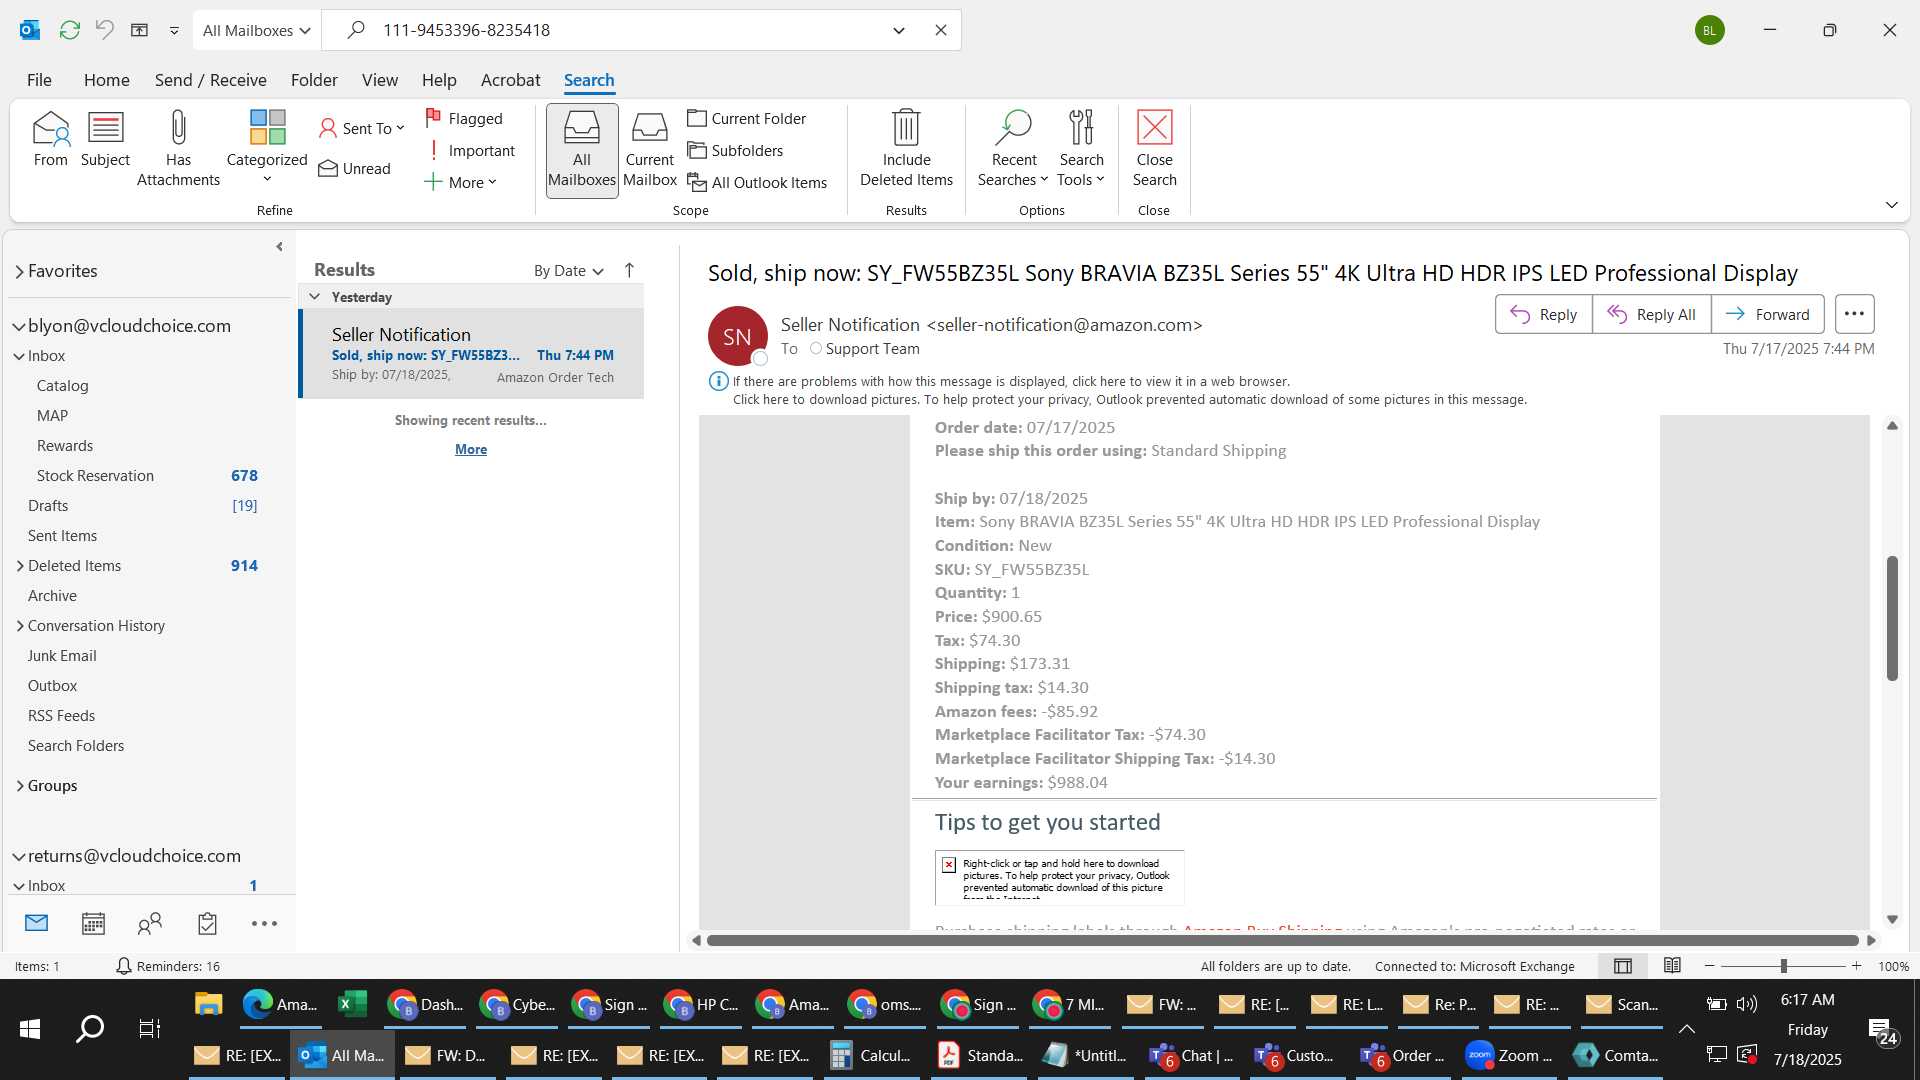Forward this email
Image resolution: width=1920 pixels, height=1080 pixels.
[x=1767, y=314]
